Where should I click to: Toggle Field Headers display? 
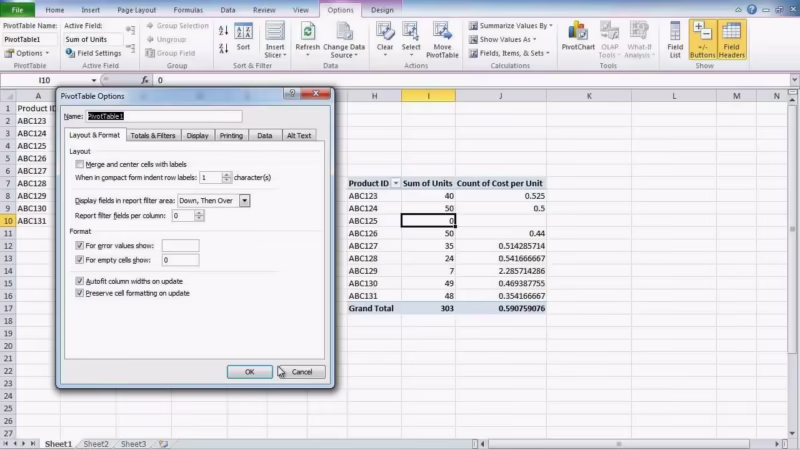(732, 40)
